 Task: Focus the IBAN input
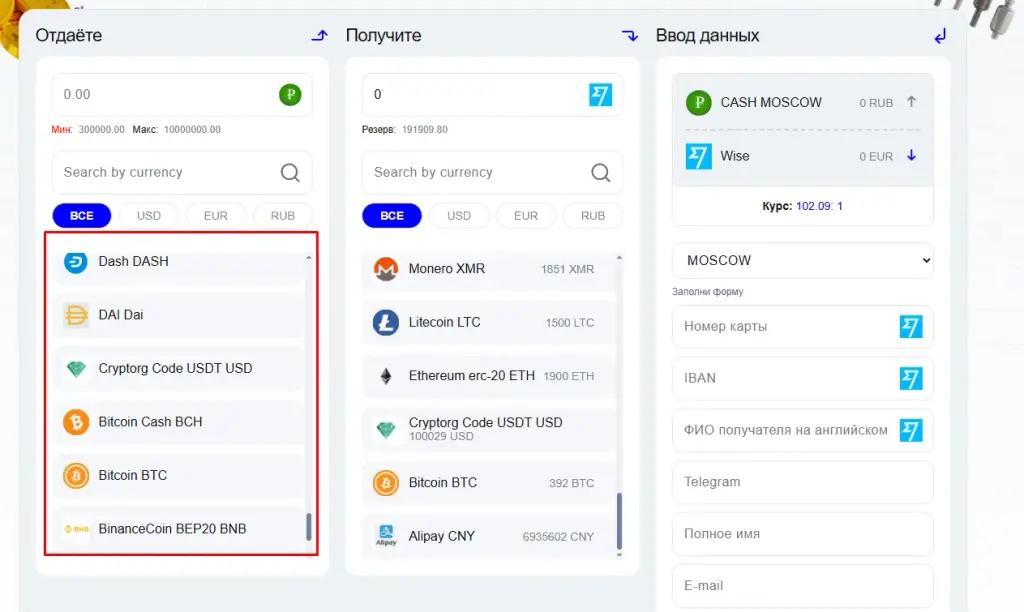click(x=803, y=378)
